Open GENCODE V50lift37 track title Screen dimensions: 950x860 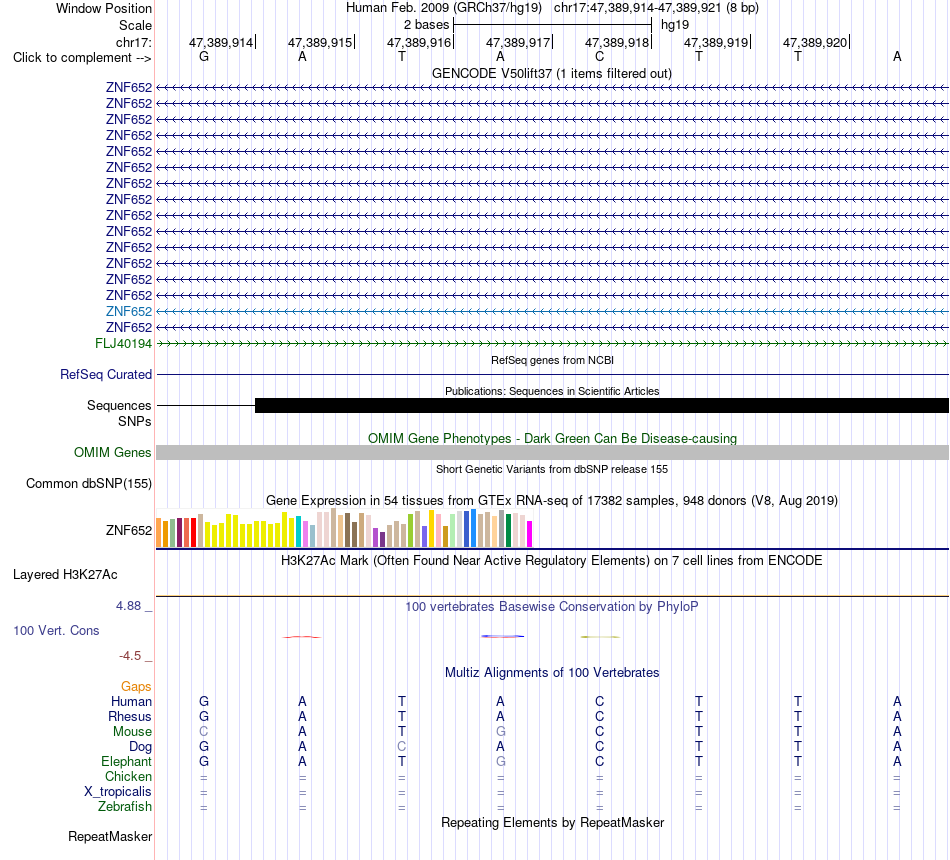pos(552,73)
